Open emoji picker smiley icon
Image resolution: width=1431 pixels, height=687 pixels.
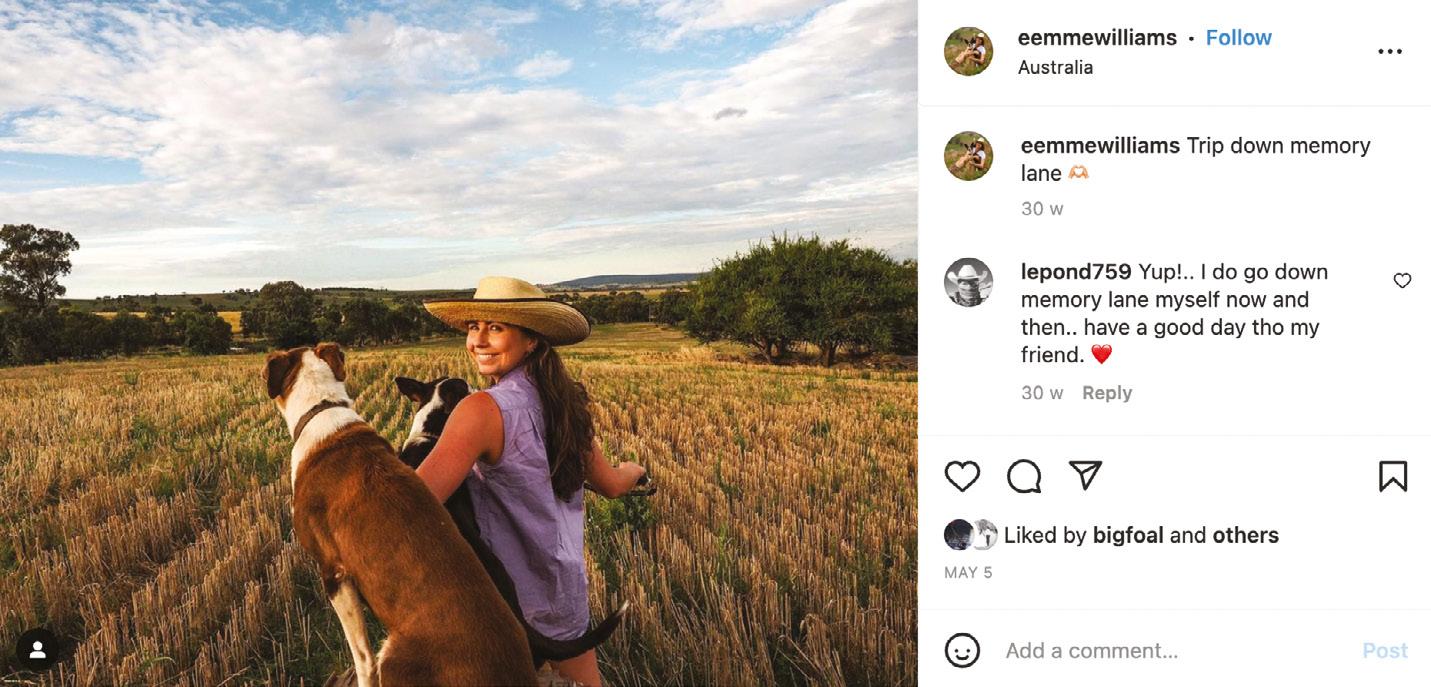(962, 651)
